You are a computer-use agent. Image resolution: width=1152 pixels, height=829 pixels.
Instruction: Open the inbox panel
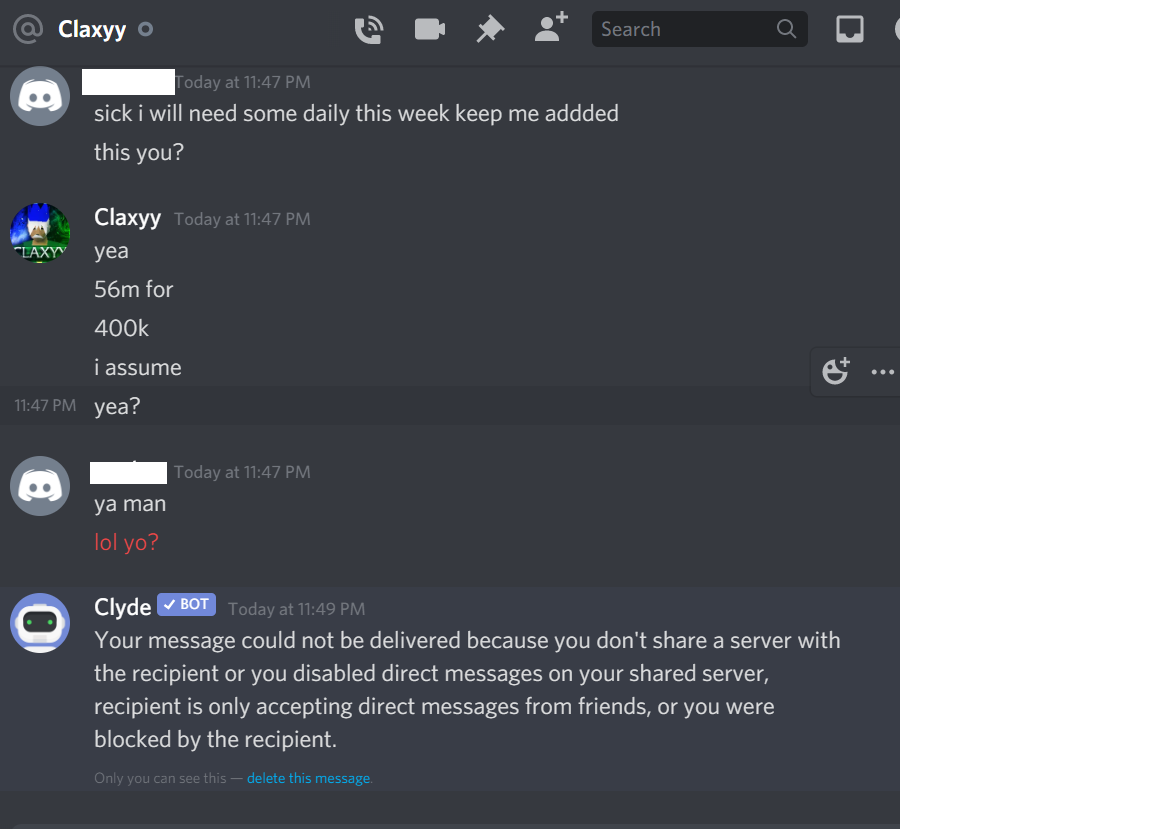pyautogui.click(x=850, y=29)
